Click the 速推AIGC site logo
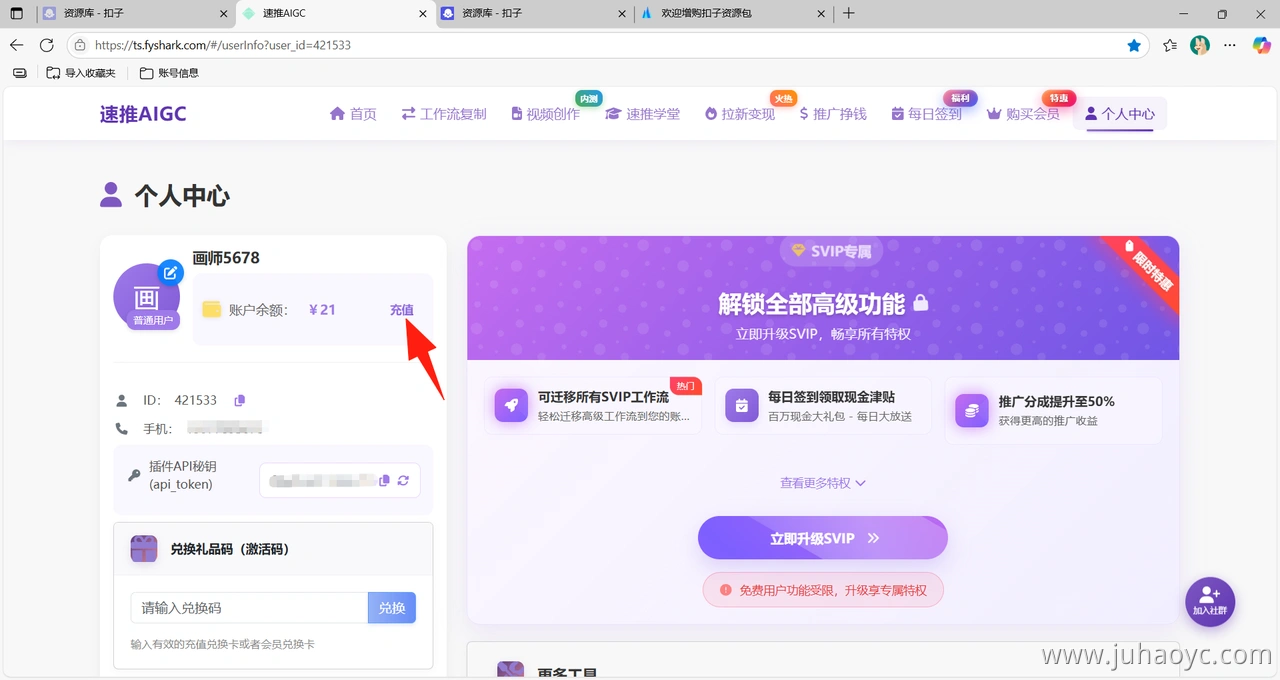This screenshot has width=1280, height=680. (143, 114)
